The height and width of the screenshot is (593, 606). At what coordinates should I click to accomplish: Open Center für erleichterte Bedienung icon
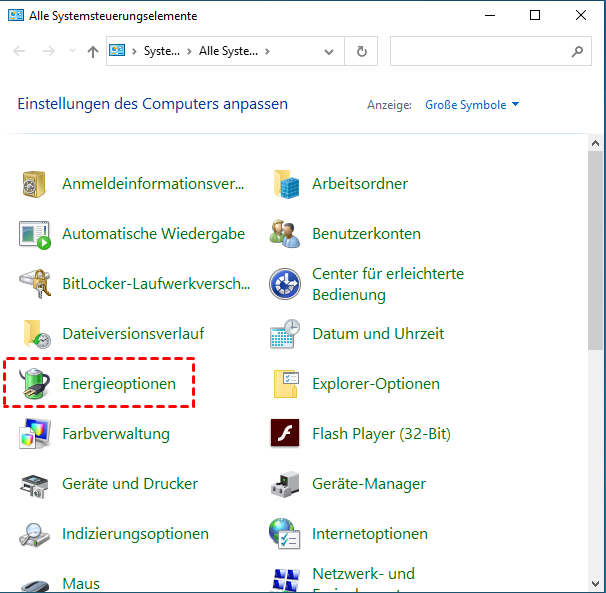coord(285,284)
